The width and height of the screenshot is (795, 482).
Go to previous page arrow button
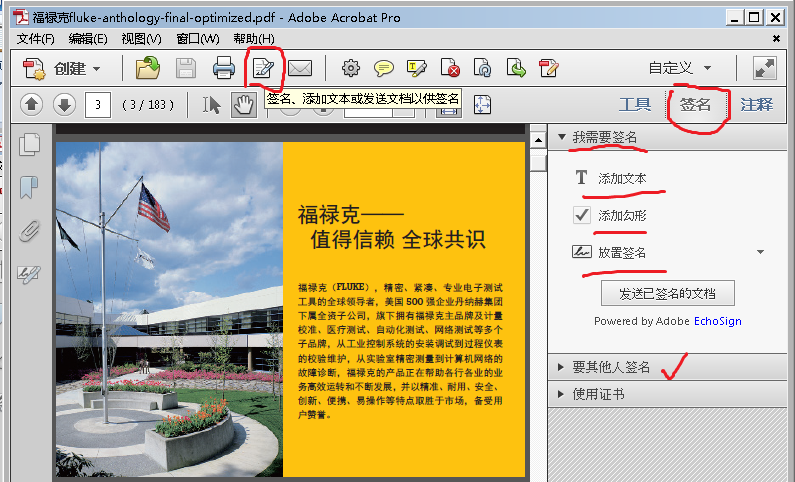[31, 105]
